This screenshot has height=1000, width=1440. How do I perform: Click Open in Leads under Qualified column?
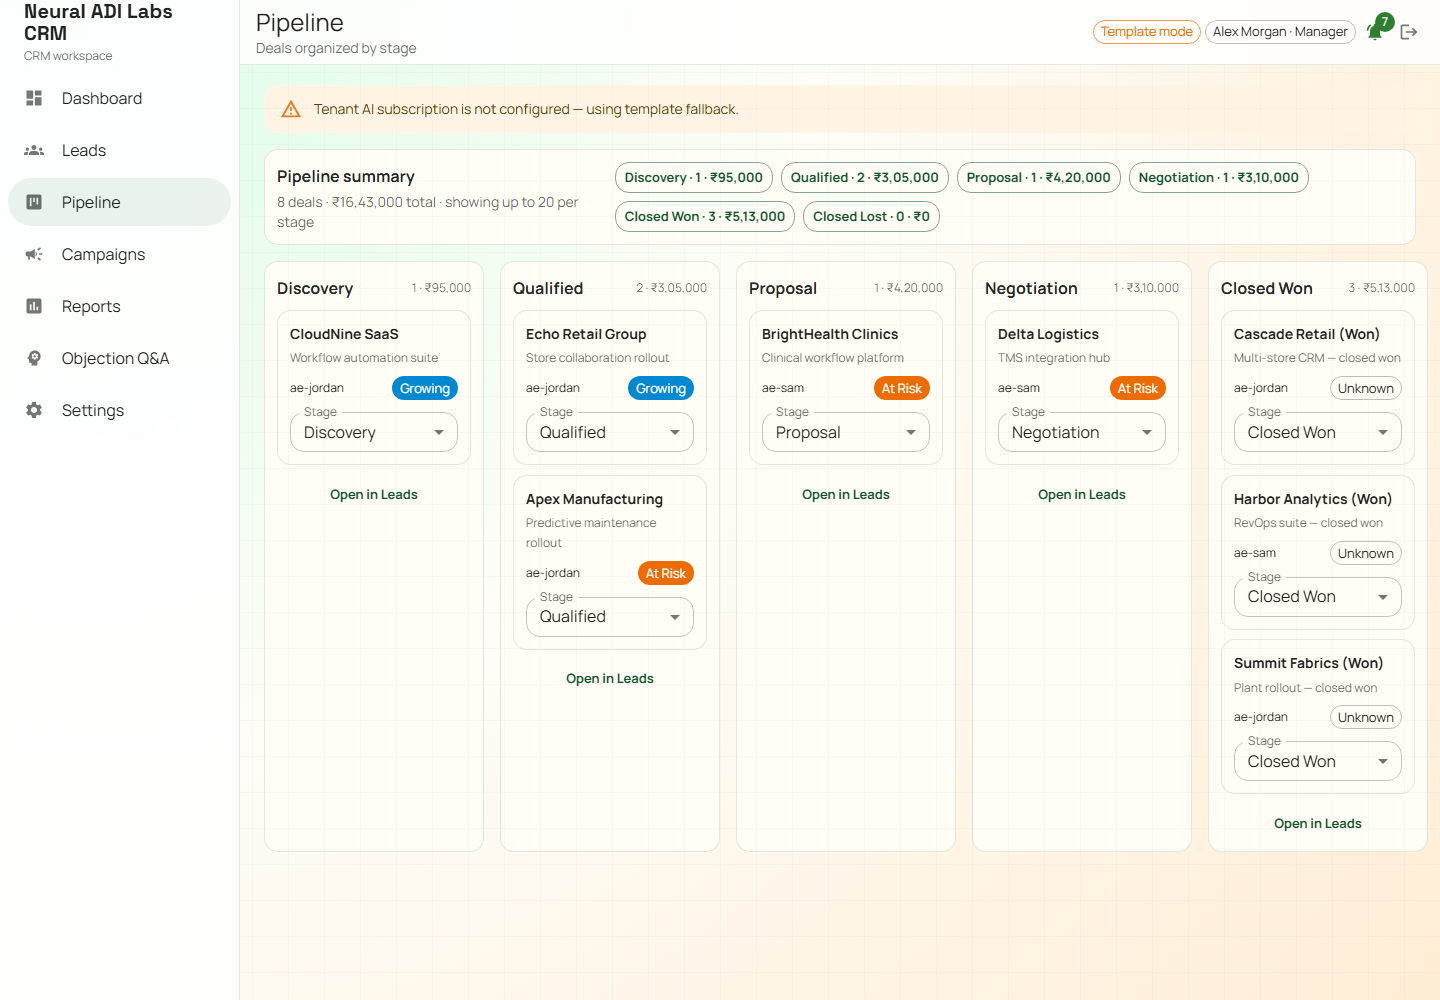pos(610,678)
